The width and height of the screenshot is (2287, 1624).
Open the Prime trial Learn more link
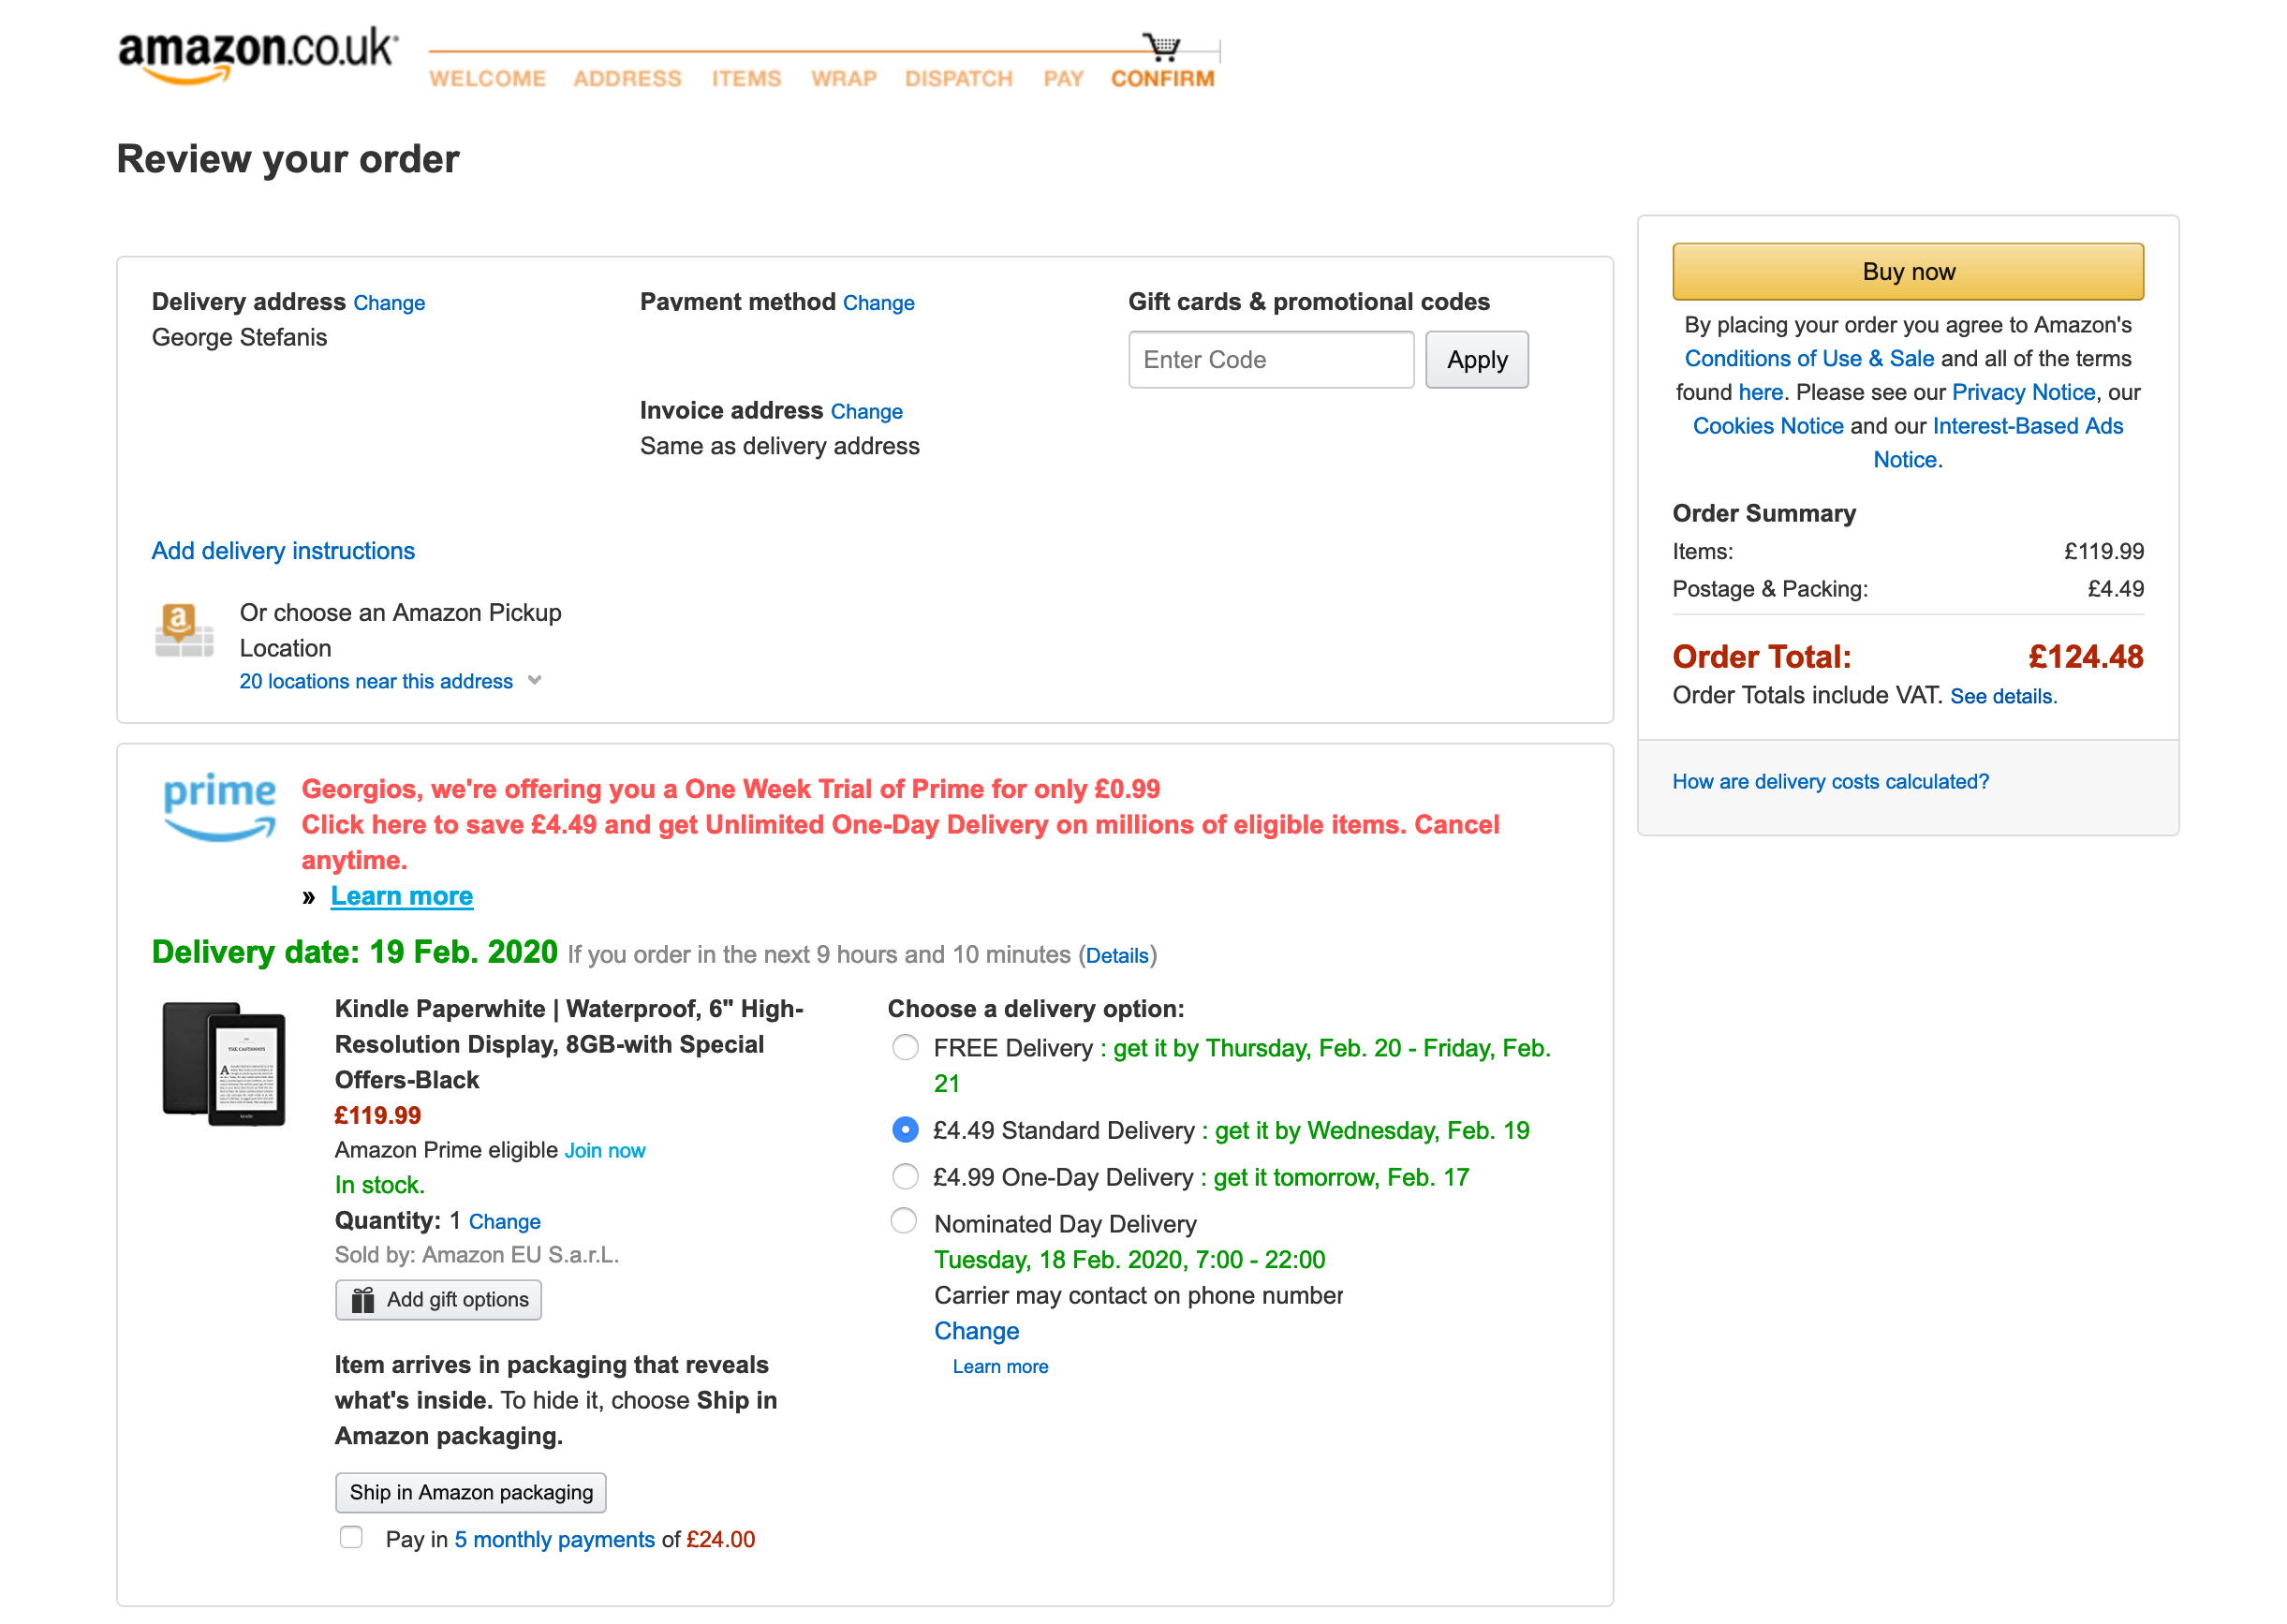(402, 896)
